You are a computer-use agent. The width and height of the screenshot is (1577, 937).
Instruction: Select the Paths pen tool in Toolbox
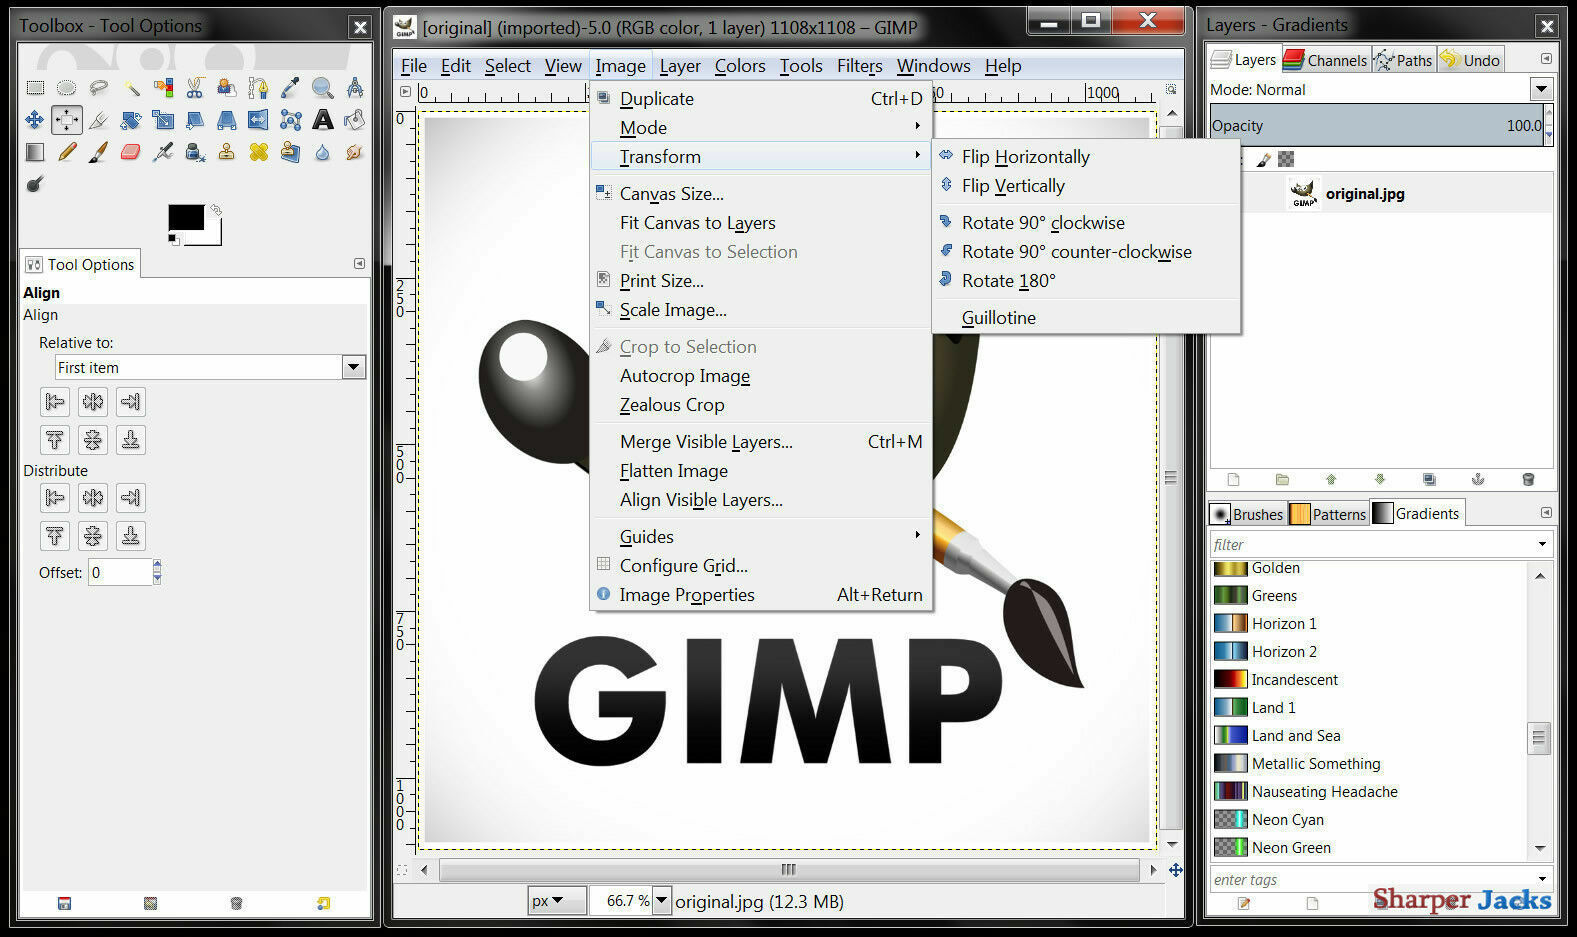point(258,88)
